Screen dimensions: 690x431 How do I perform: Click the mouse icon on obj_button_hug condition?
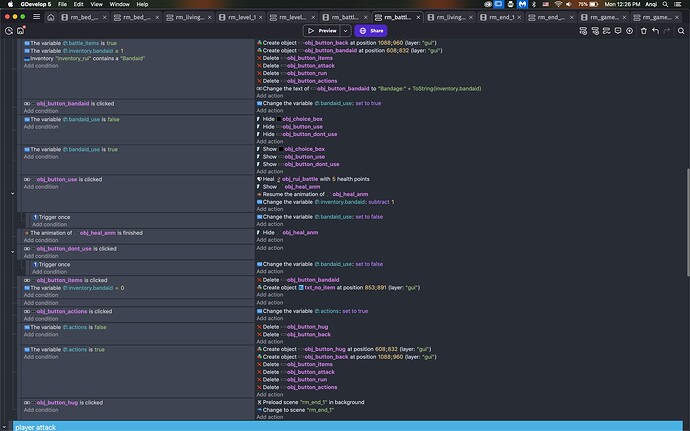(x=27, y=402)
